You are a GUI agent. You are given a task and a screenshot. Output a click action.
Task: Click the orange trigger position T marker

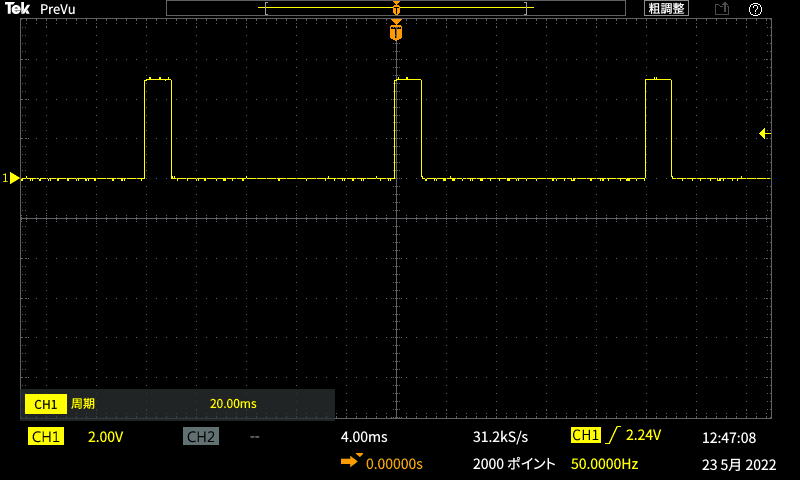(397, 33)
